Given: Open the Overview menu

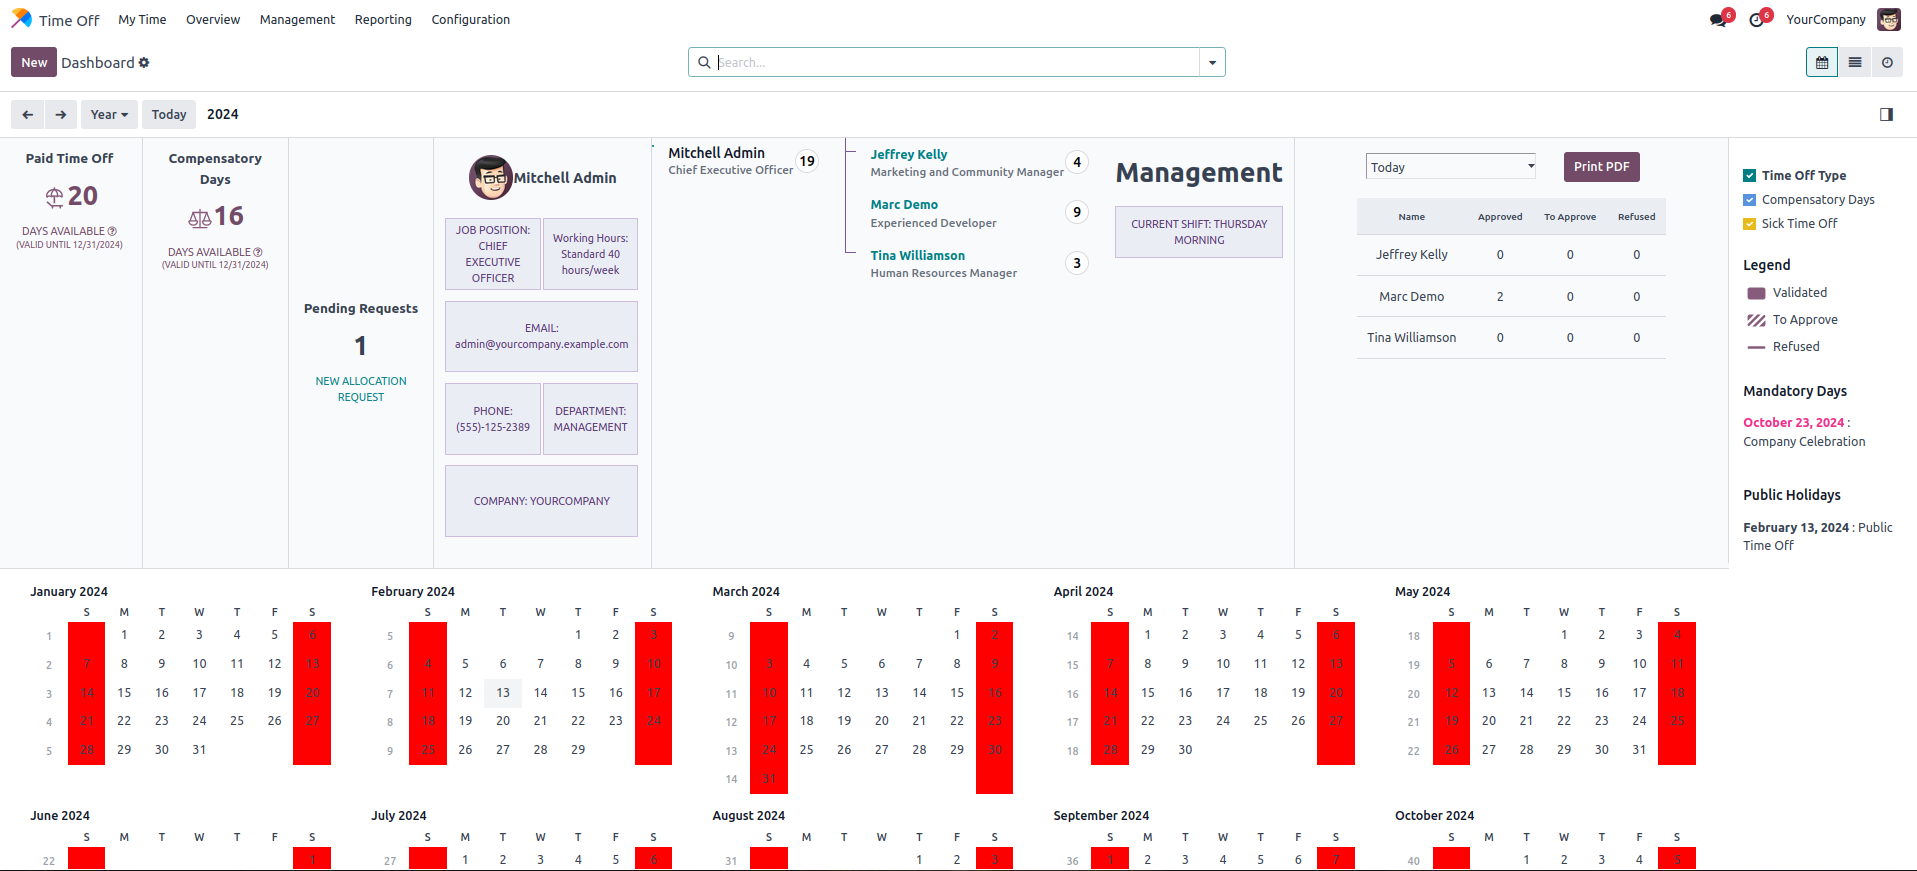Looking at the screenshot, I should click(213, 20).
